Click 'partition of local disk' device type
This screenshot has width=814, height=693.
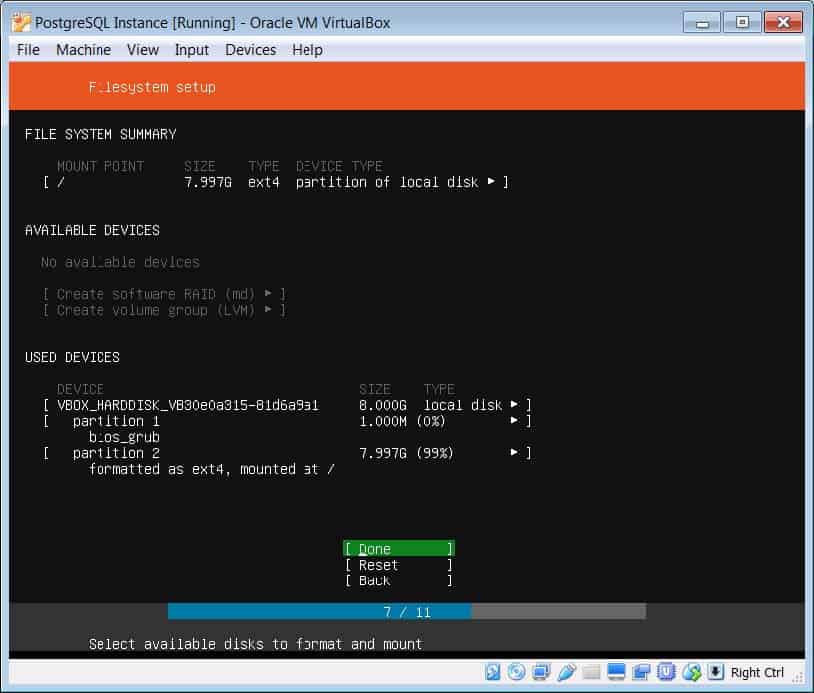pyautogui.click(x=387, y=182)
